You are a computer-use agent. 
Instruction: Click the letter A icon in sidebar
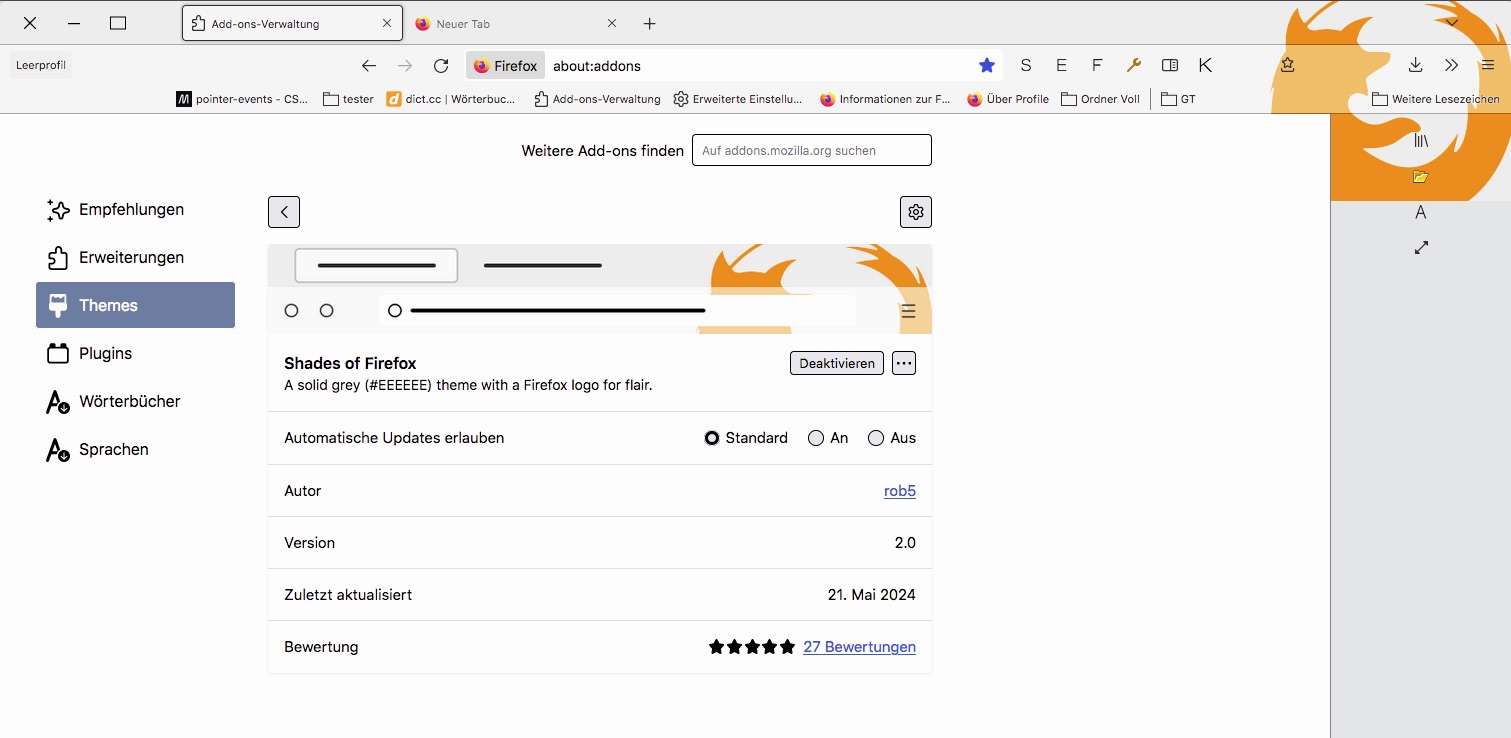point(1421,212)
